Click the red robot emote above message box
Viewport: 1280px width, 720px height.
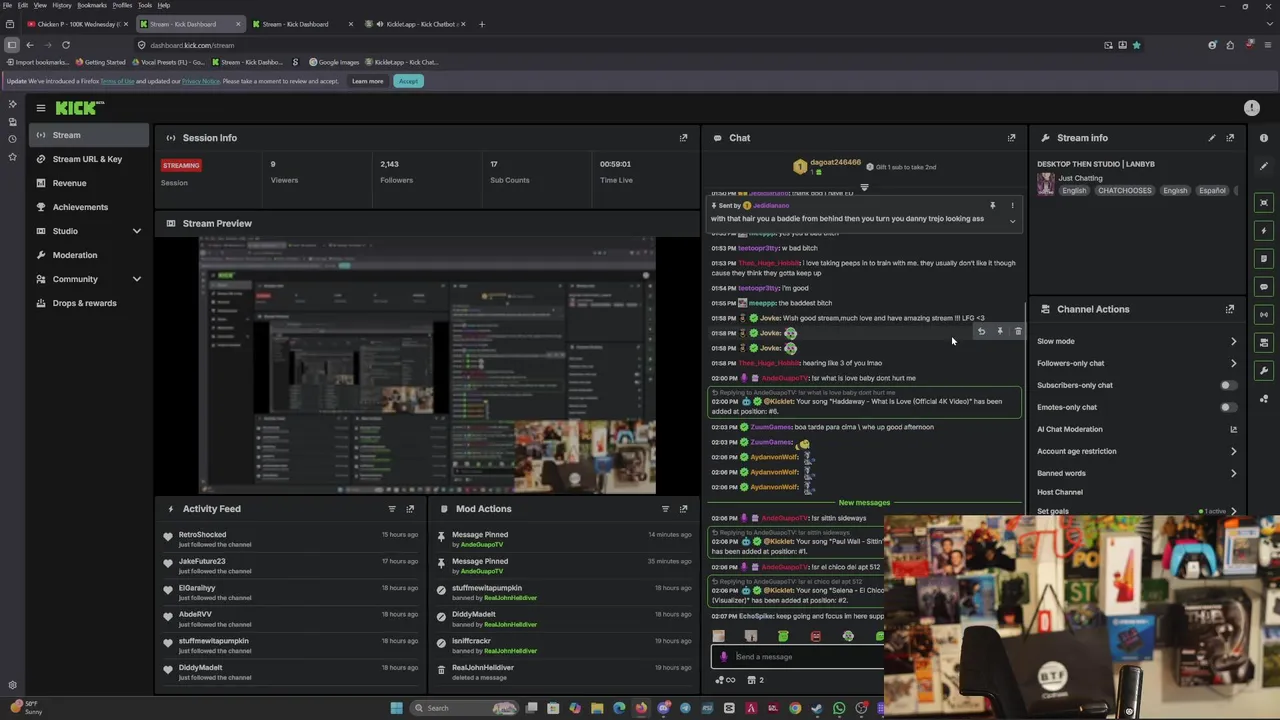(x=816, y=636)
